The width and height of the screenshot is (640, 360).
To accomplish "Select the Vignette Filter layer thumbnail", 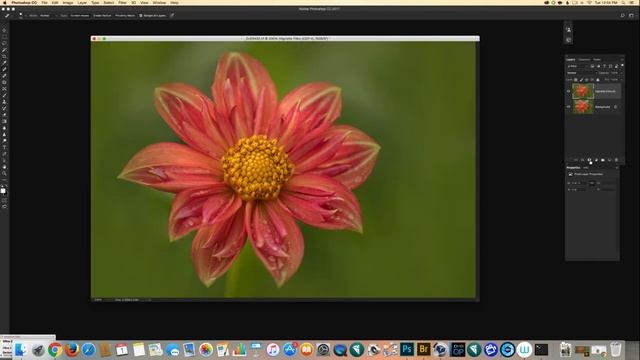I will 583,91.
